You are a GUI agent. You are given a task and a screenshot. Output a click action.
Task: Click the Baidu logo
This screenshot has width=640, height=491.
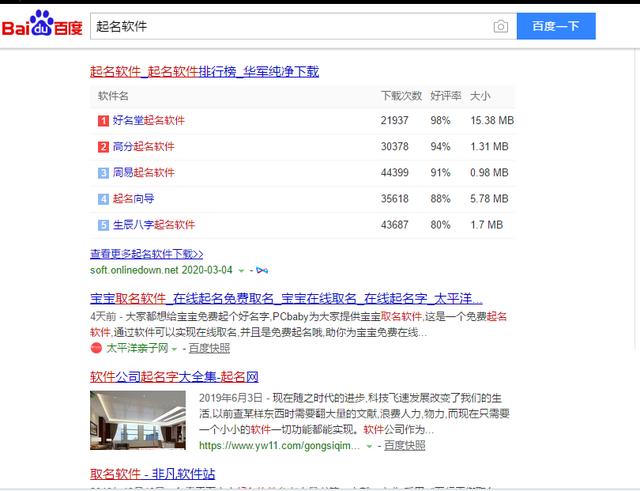tap(42, 24)
